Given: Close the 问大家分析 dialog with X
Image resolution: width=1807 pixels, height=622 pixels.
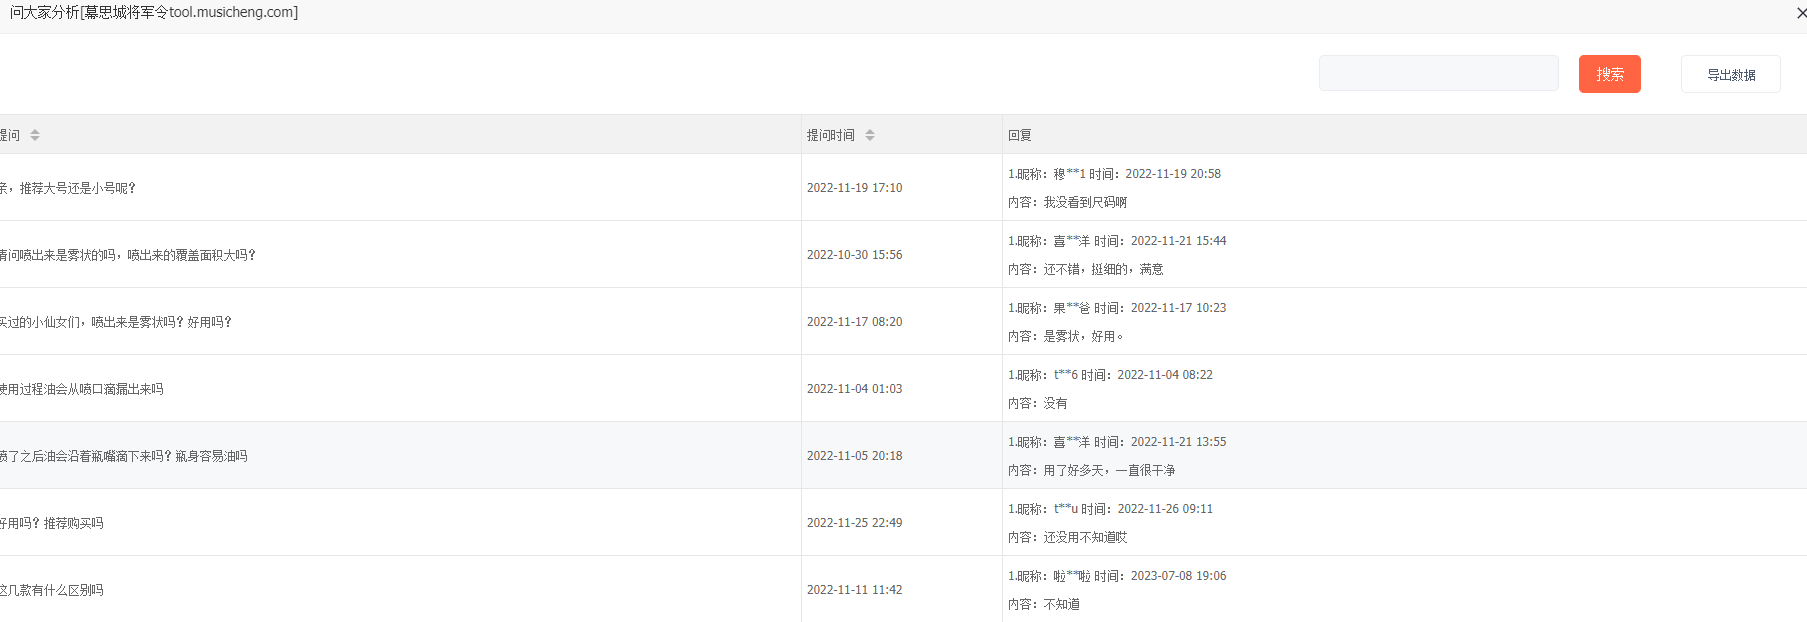Looking at the screenshot, I should [x=1801, y=13].
